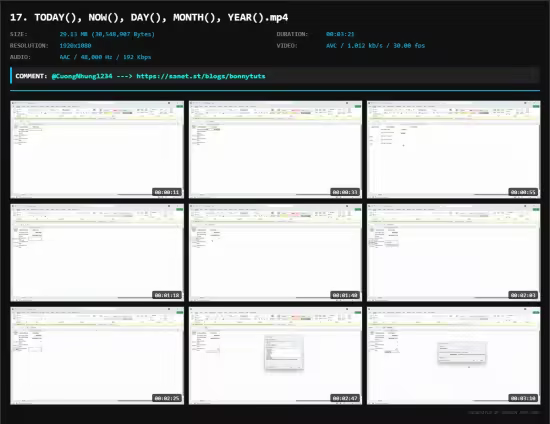The width and height of the screenshot is (550, 424).
Task: Click the "DURATION:" label
Action: tap(292, 34)
